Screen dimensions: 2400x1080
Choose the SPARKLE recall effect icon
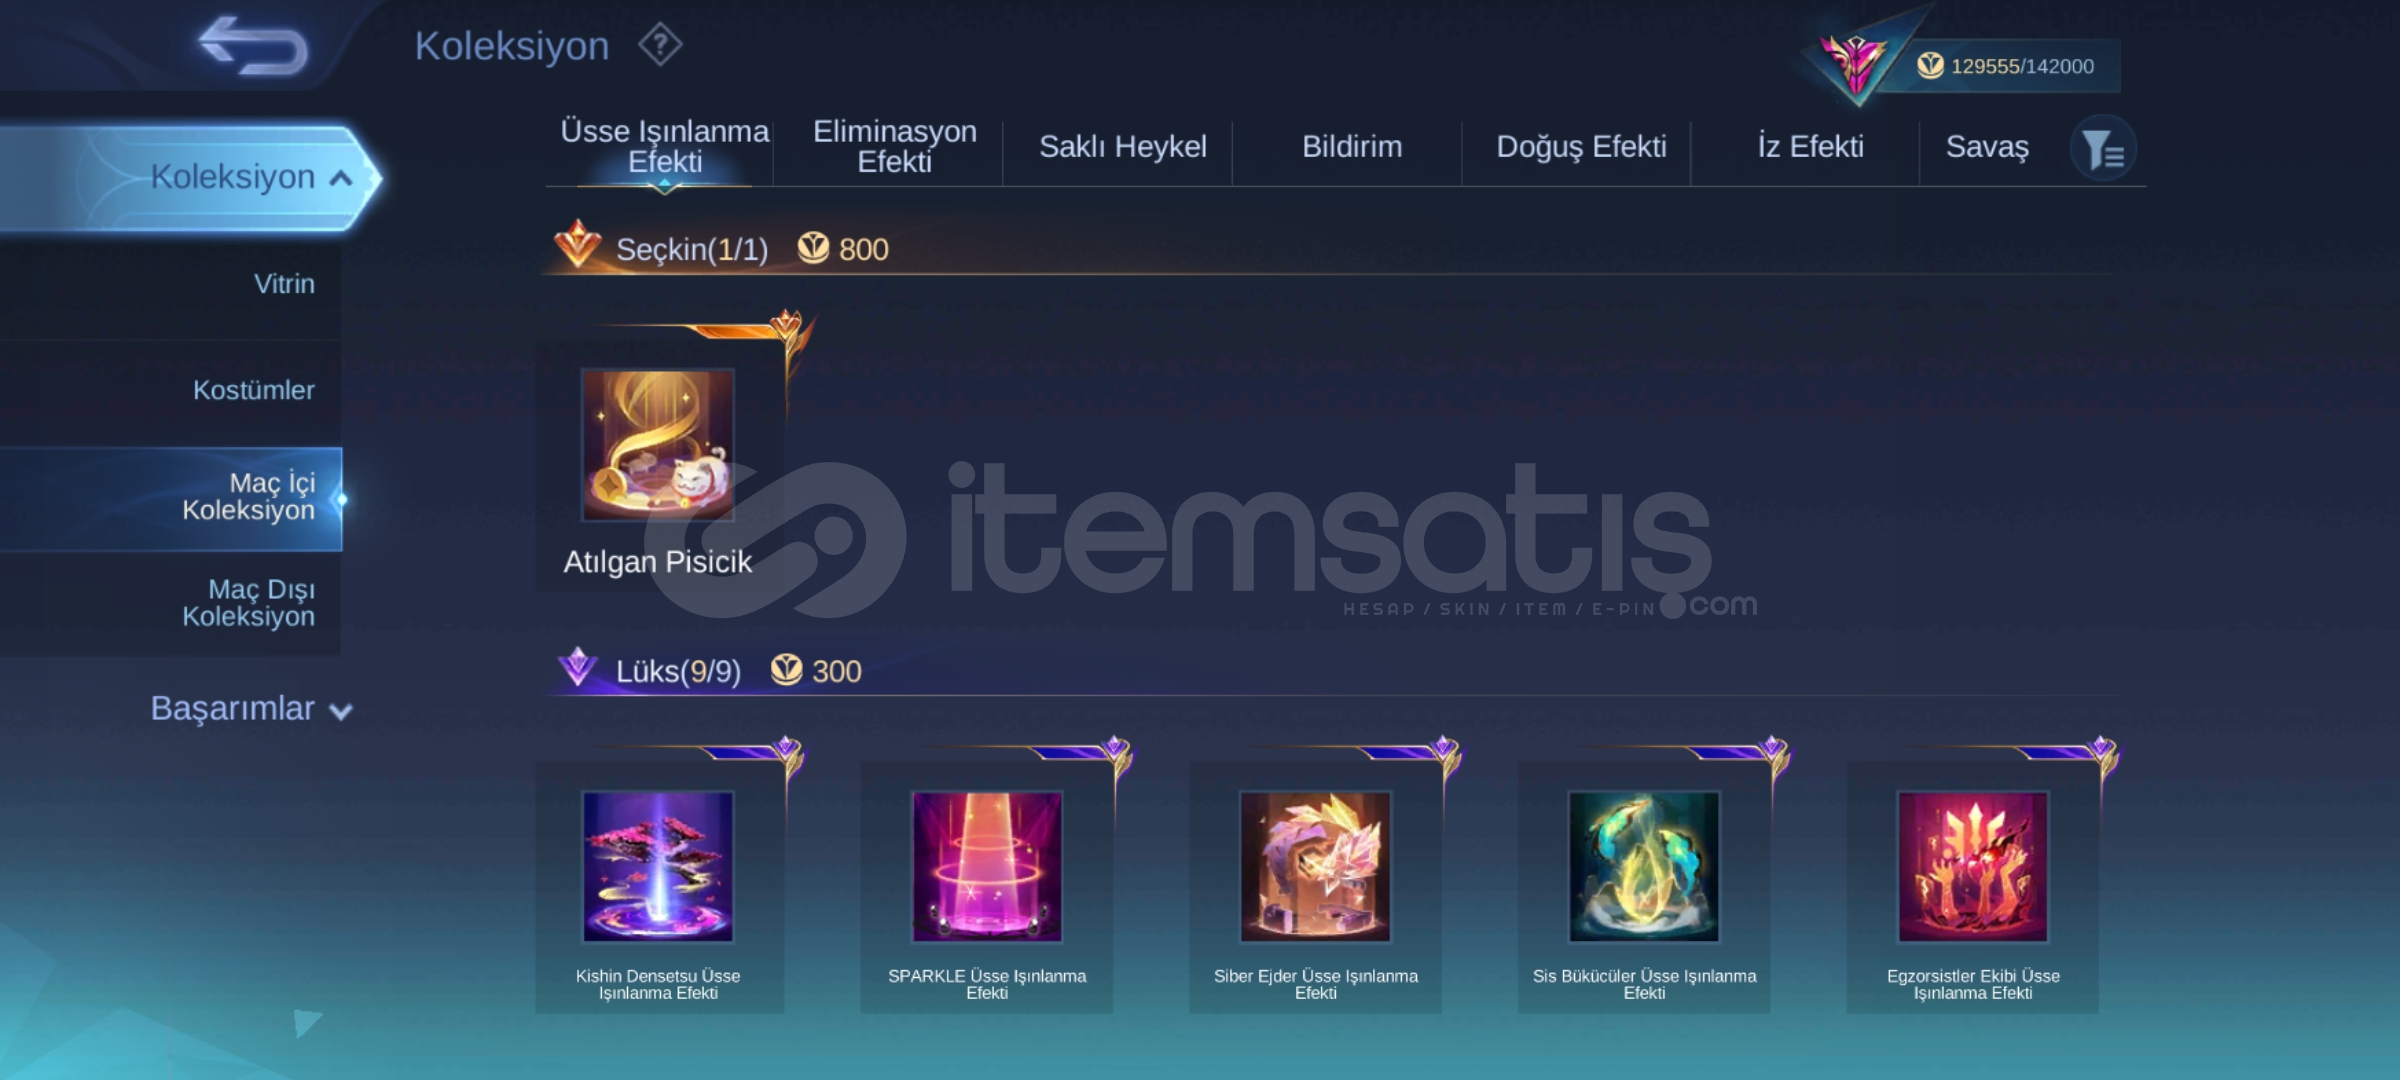(987, 867)
